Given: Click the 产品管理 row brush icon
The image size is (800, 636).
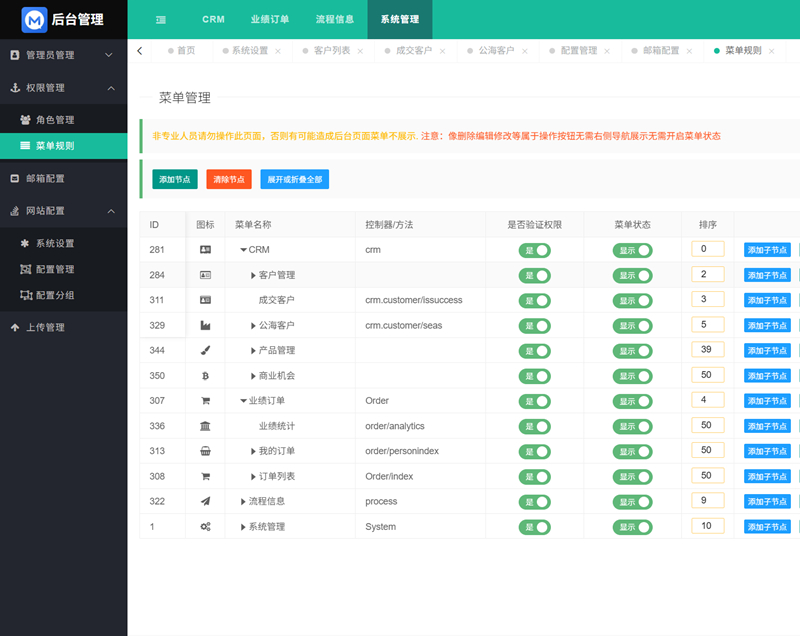Looking at the screenshot, I should click(205, 350).
